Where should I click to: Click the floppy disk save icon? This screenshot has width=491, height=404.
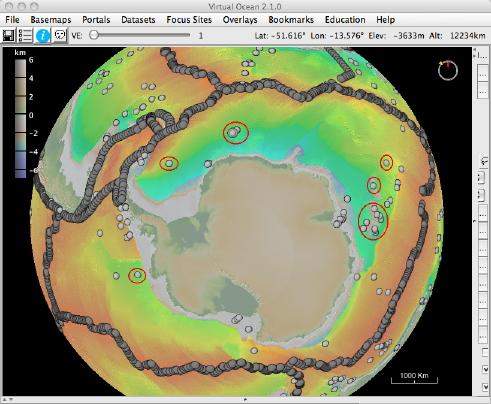point(8,35)
